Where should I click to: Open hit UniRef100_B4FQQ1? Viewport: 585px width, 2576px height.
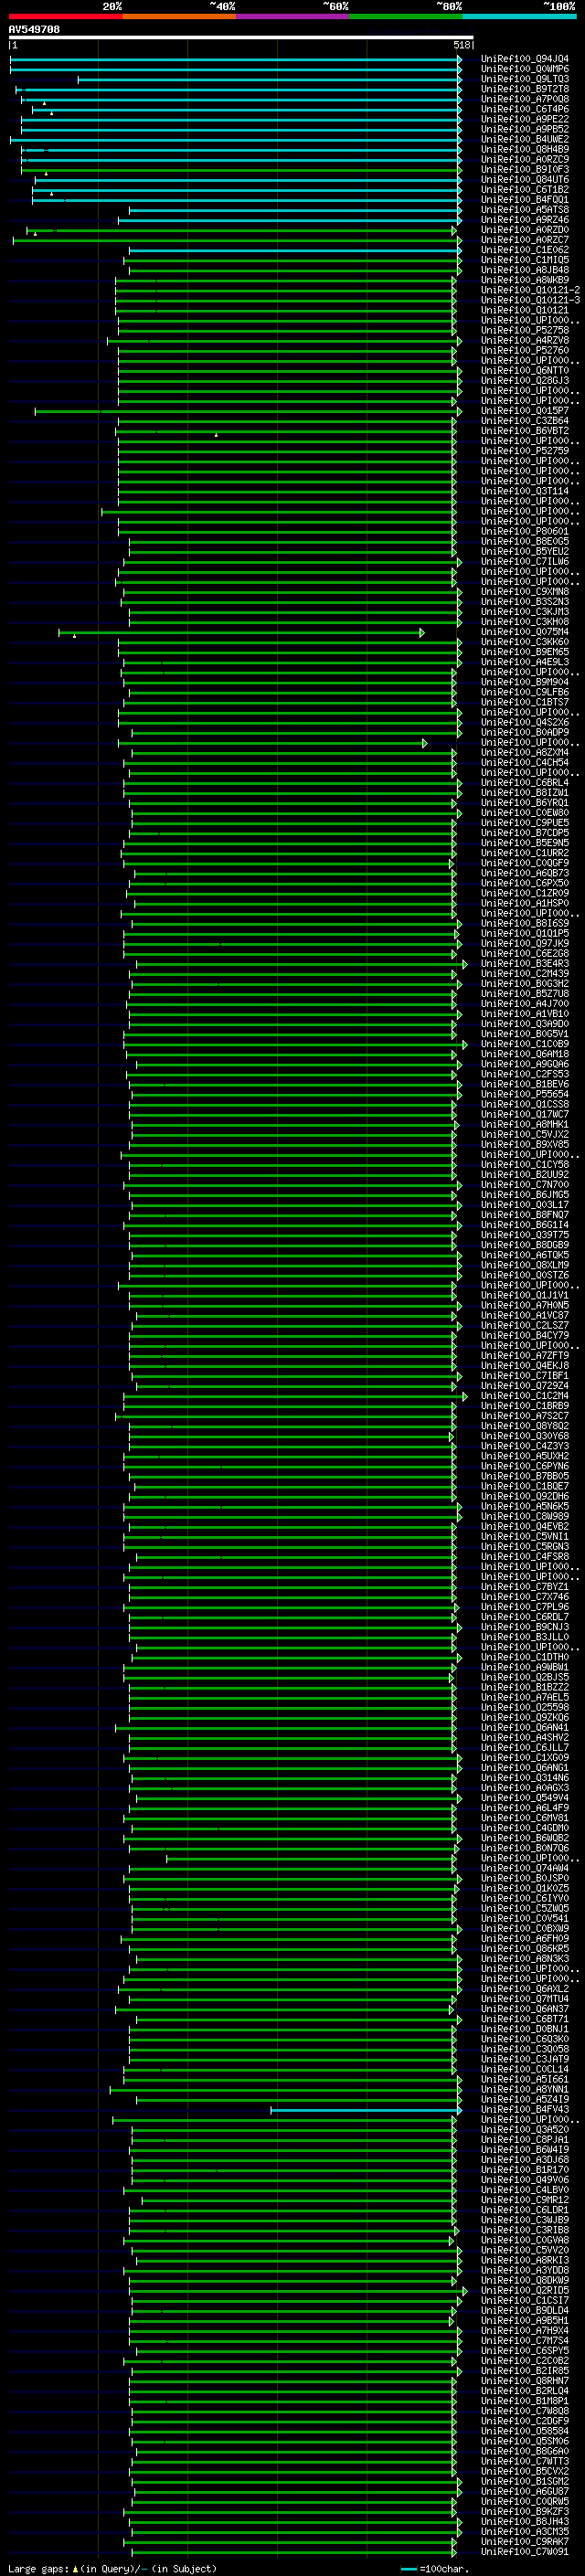coord(525,200)
